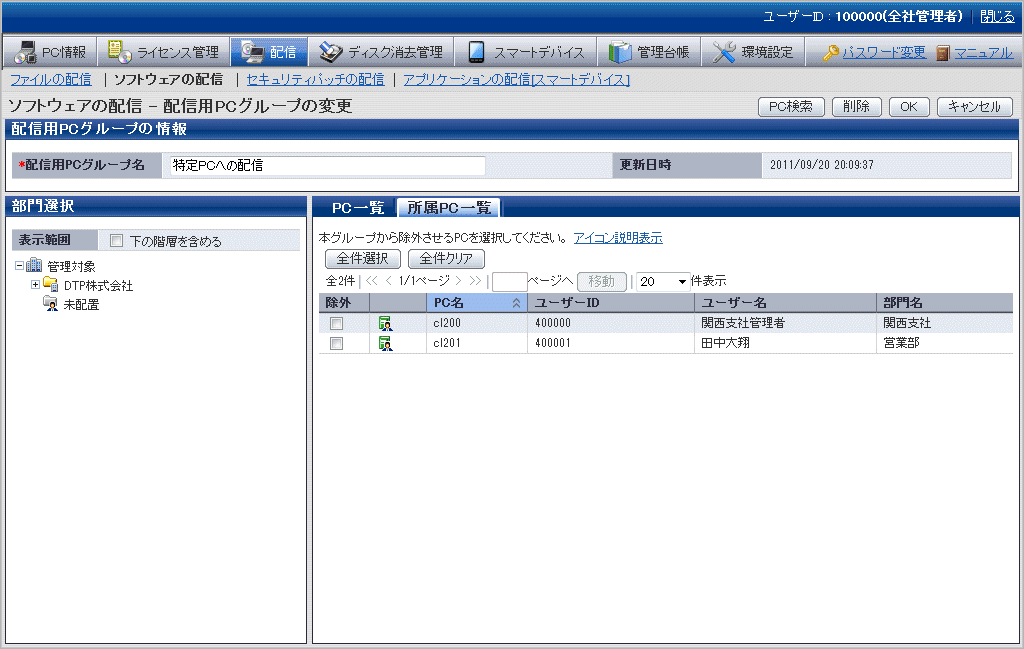Open アプリケーションの配信[スマートデバイス] link
The image size is (1024, 649).
tap(517, 80)
